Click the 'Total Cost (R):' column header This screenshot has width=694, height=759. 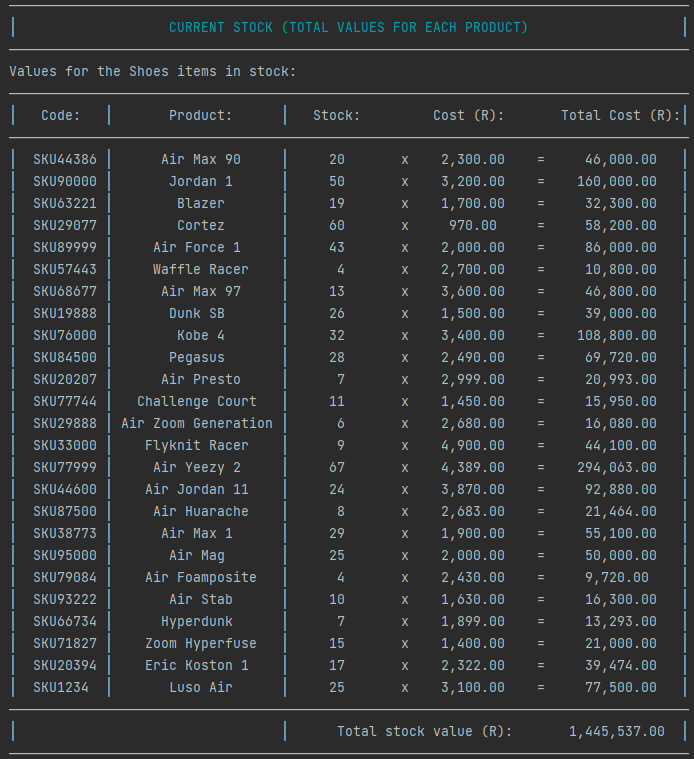point(620,115)
